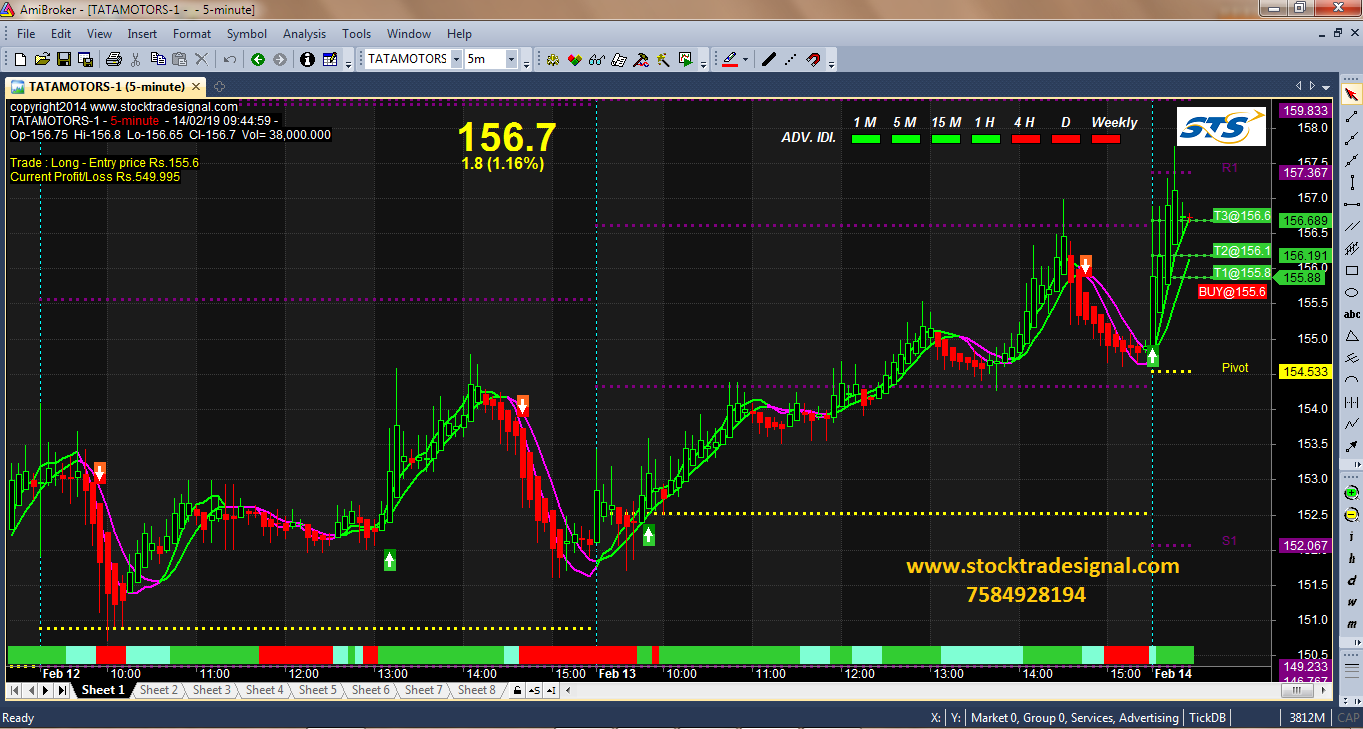Select the Ellipse drawing tool

[x=1352, y=291]
